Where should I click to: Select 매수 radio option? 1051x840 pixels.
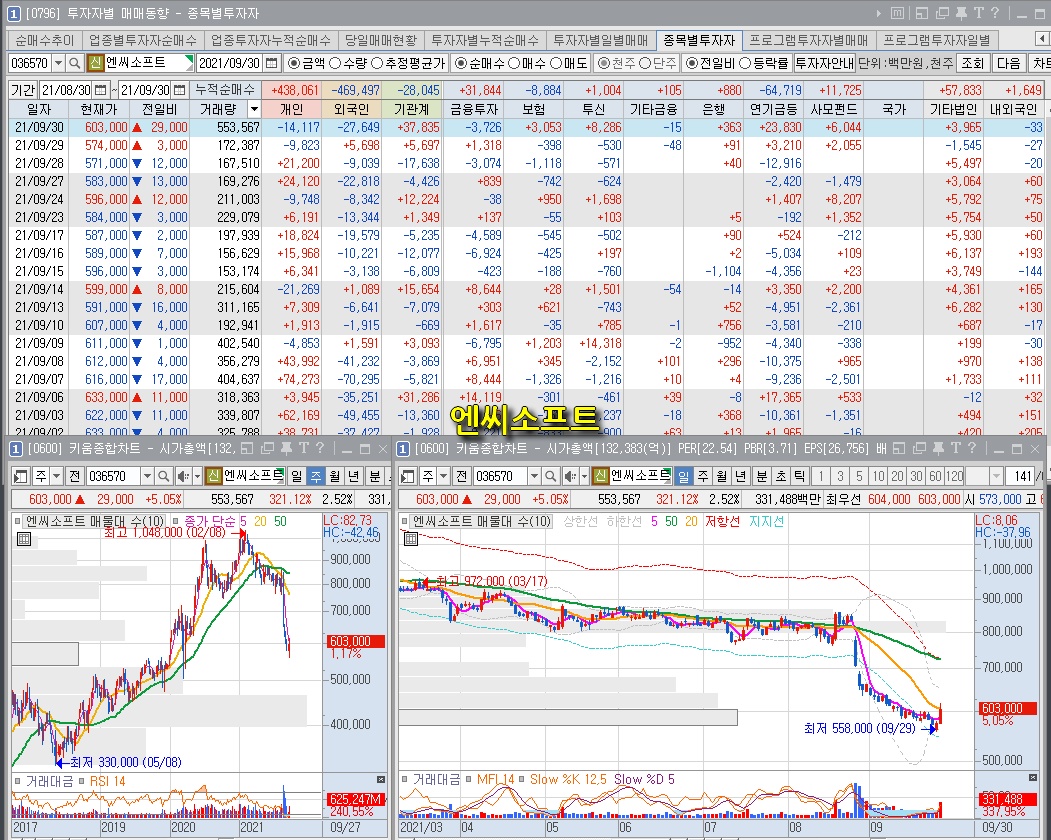tap(528, 63)
